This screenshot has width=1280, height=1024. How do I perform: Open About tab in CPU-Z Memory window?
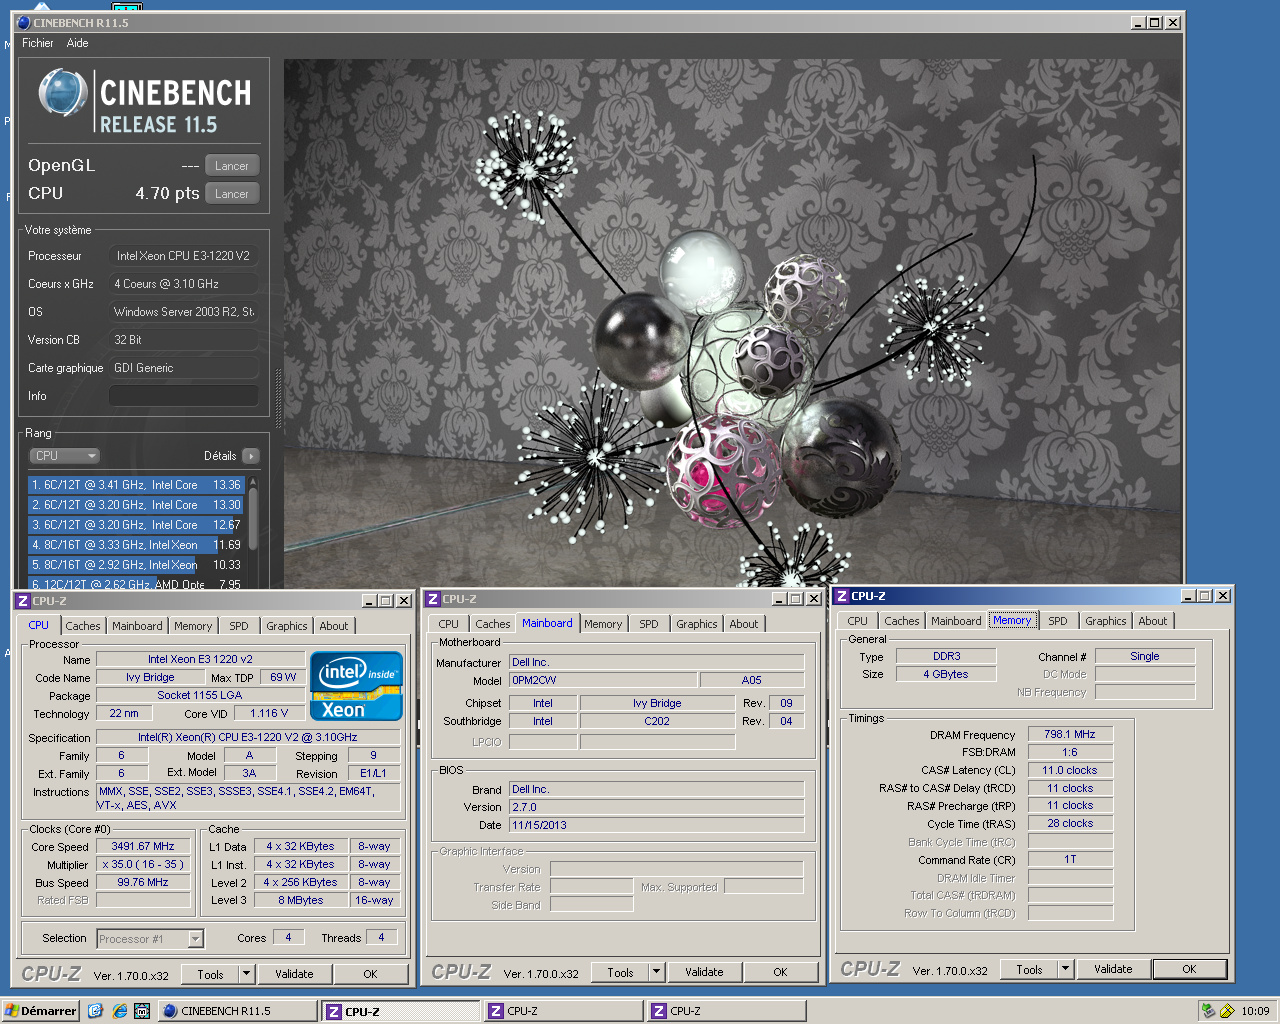(x=1153, y=621)
